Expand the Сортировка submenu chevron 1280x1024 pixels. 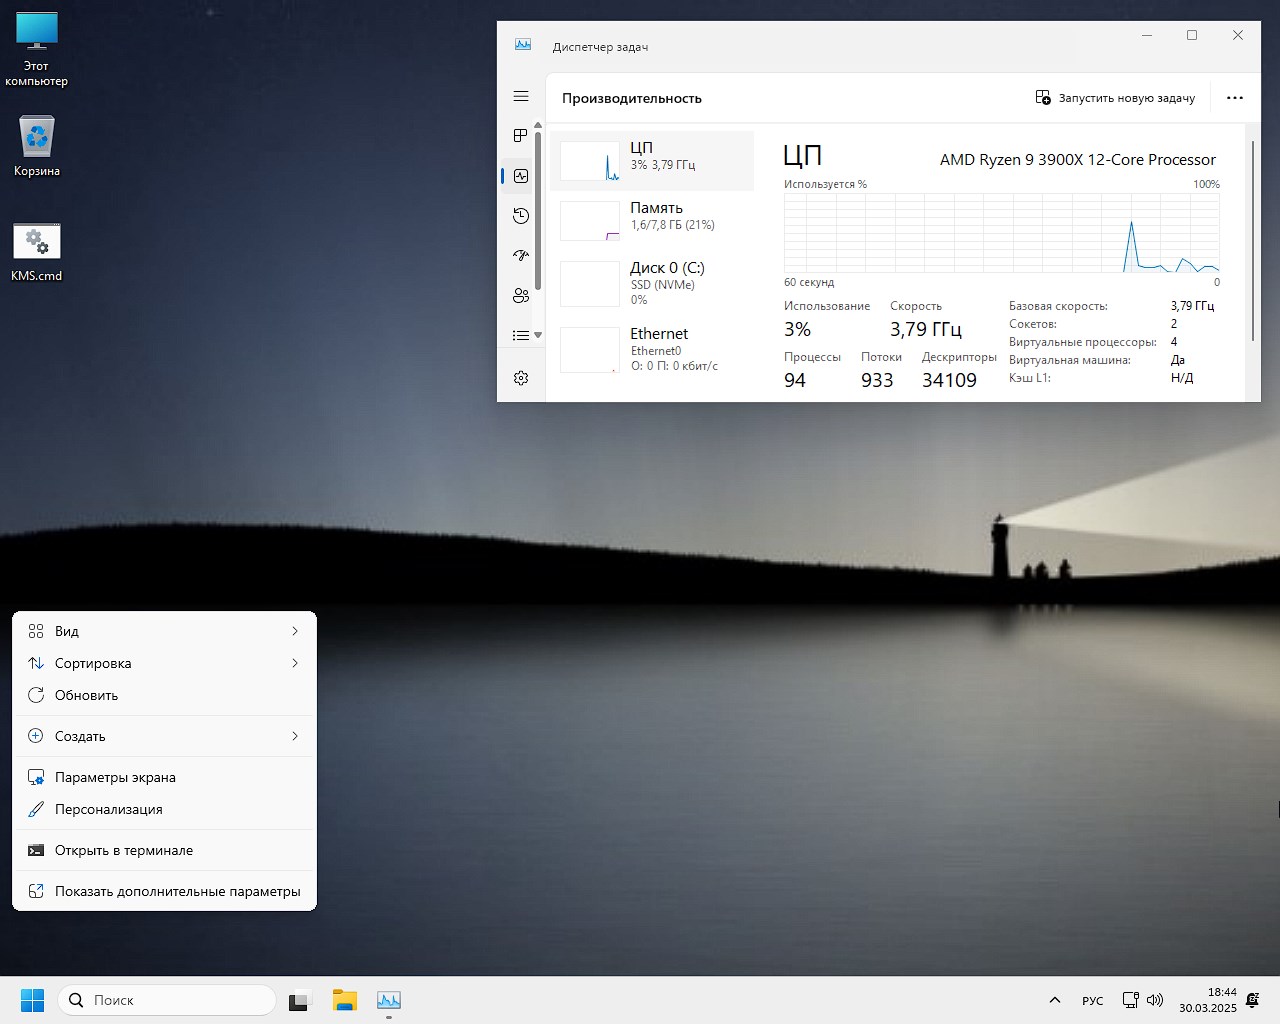[x=295, y=663]
